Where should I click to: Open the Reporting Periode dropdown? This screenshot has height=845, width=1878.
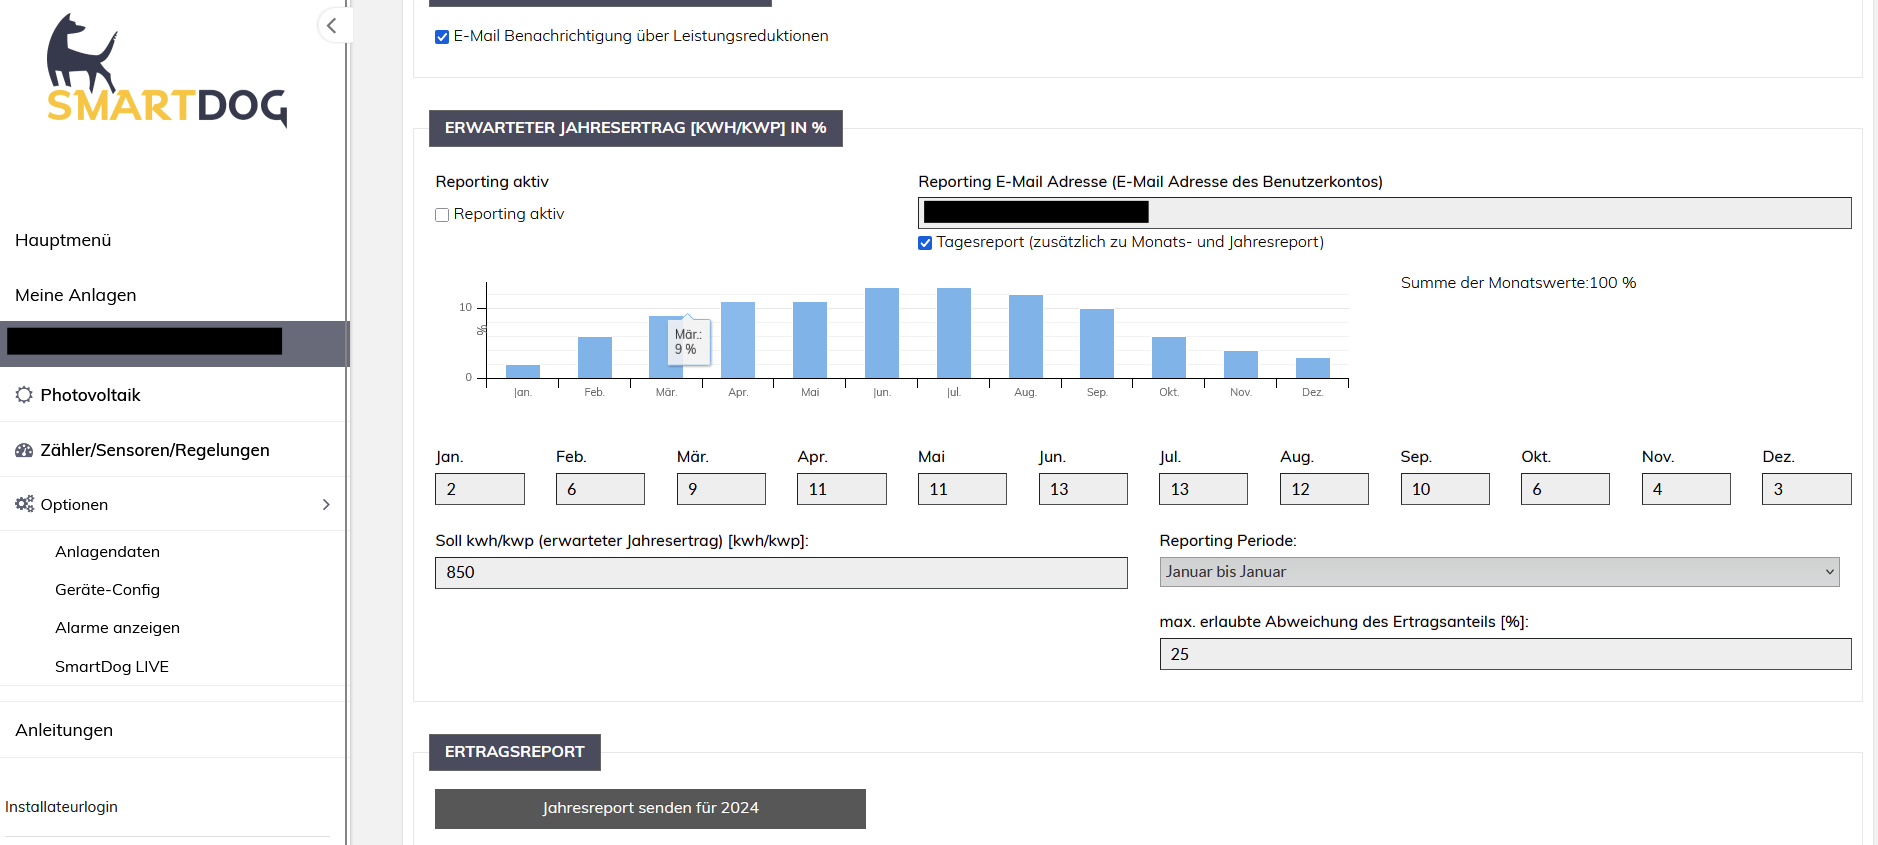click(x=1498, y=572)
